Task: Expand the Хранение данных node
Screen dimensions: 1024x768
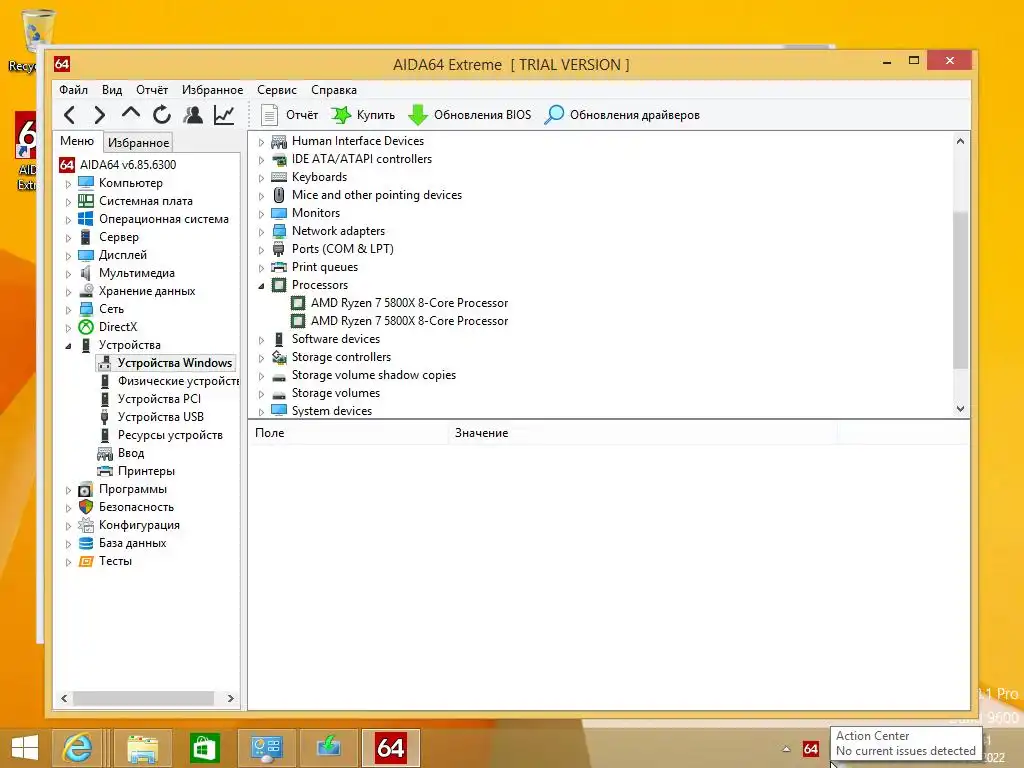Action: pos(69,292)
